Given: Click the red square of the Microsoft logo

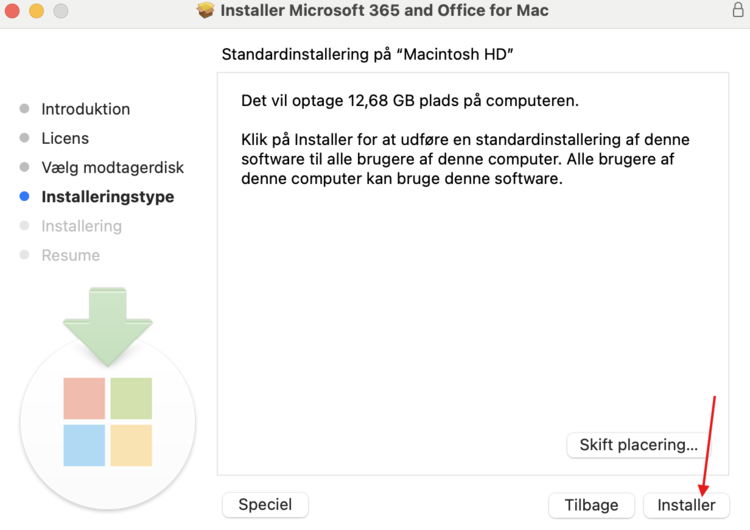Looking at the screenshot, I should tap(84, 398).
